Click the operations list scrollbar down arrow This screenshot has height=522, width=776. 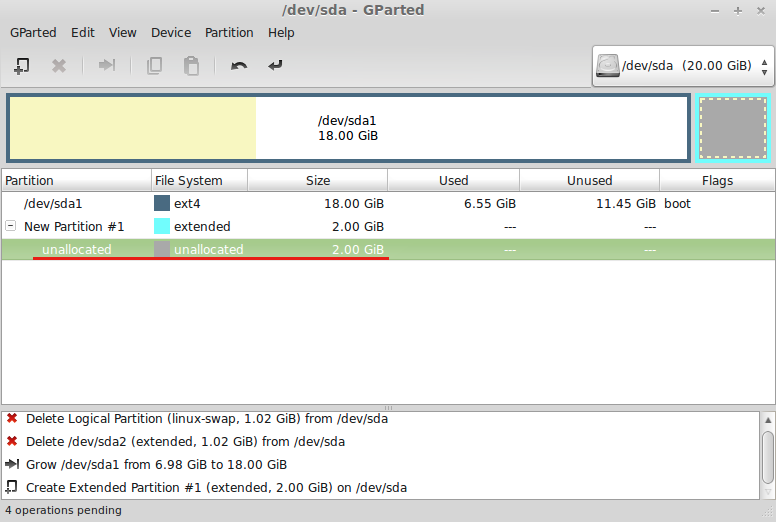(x=768, y=492)
